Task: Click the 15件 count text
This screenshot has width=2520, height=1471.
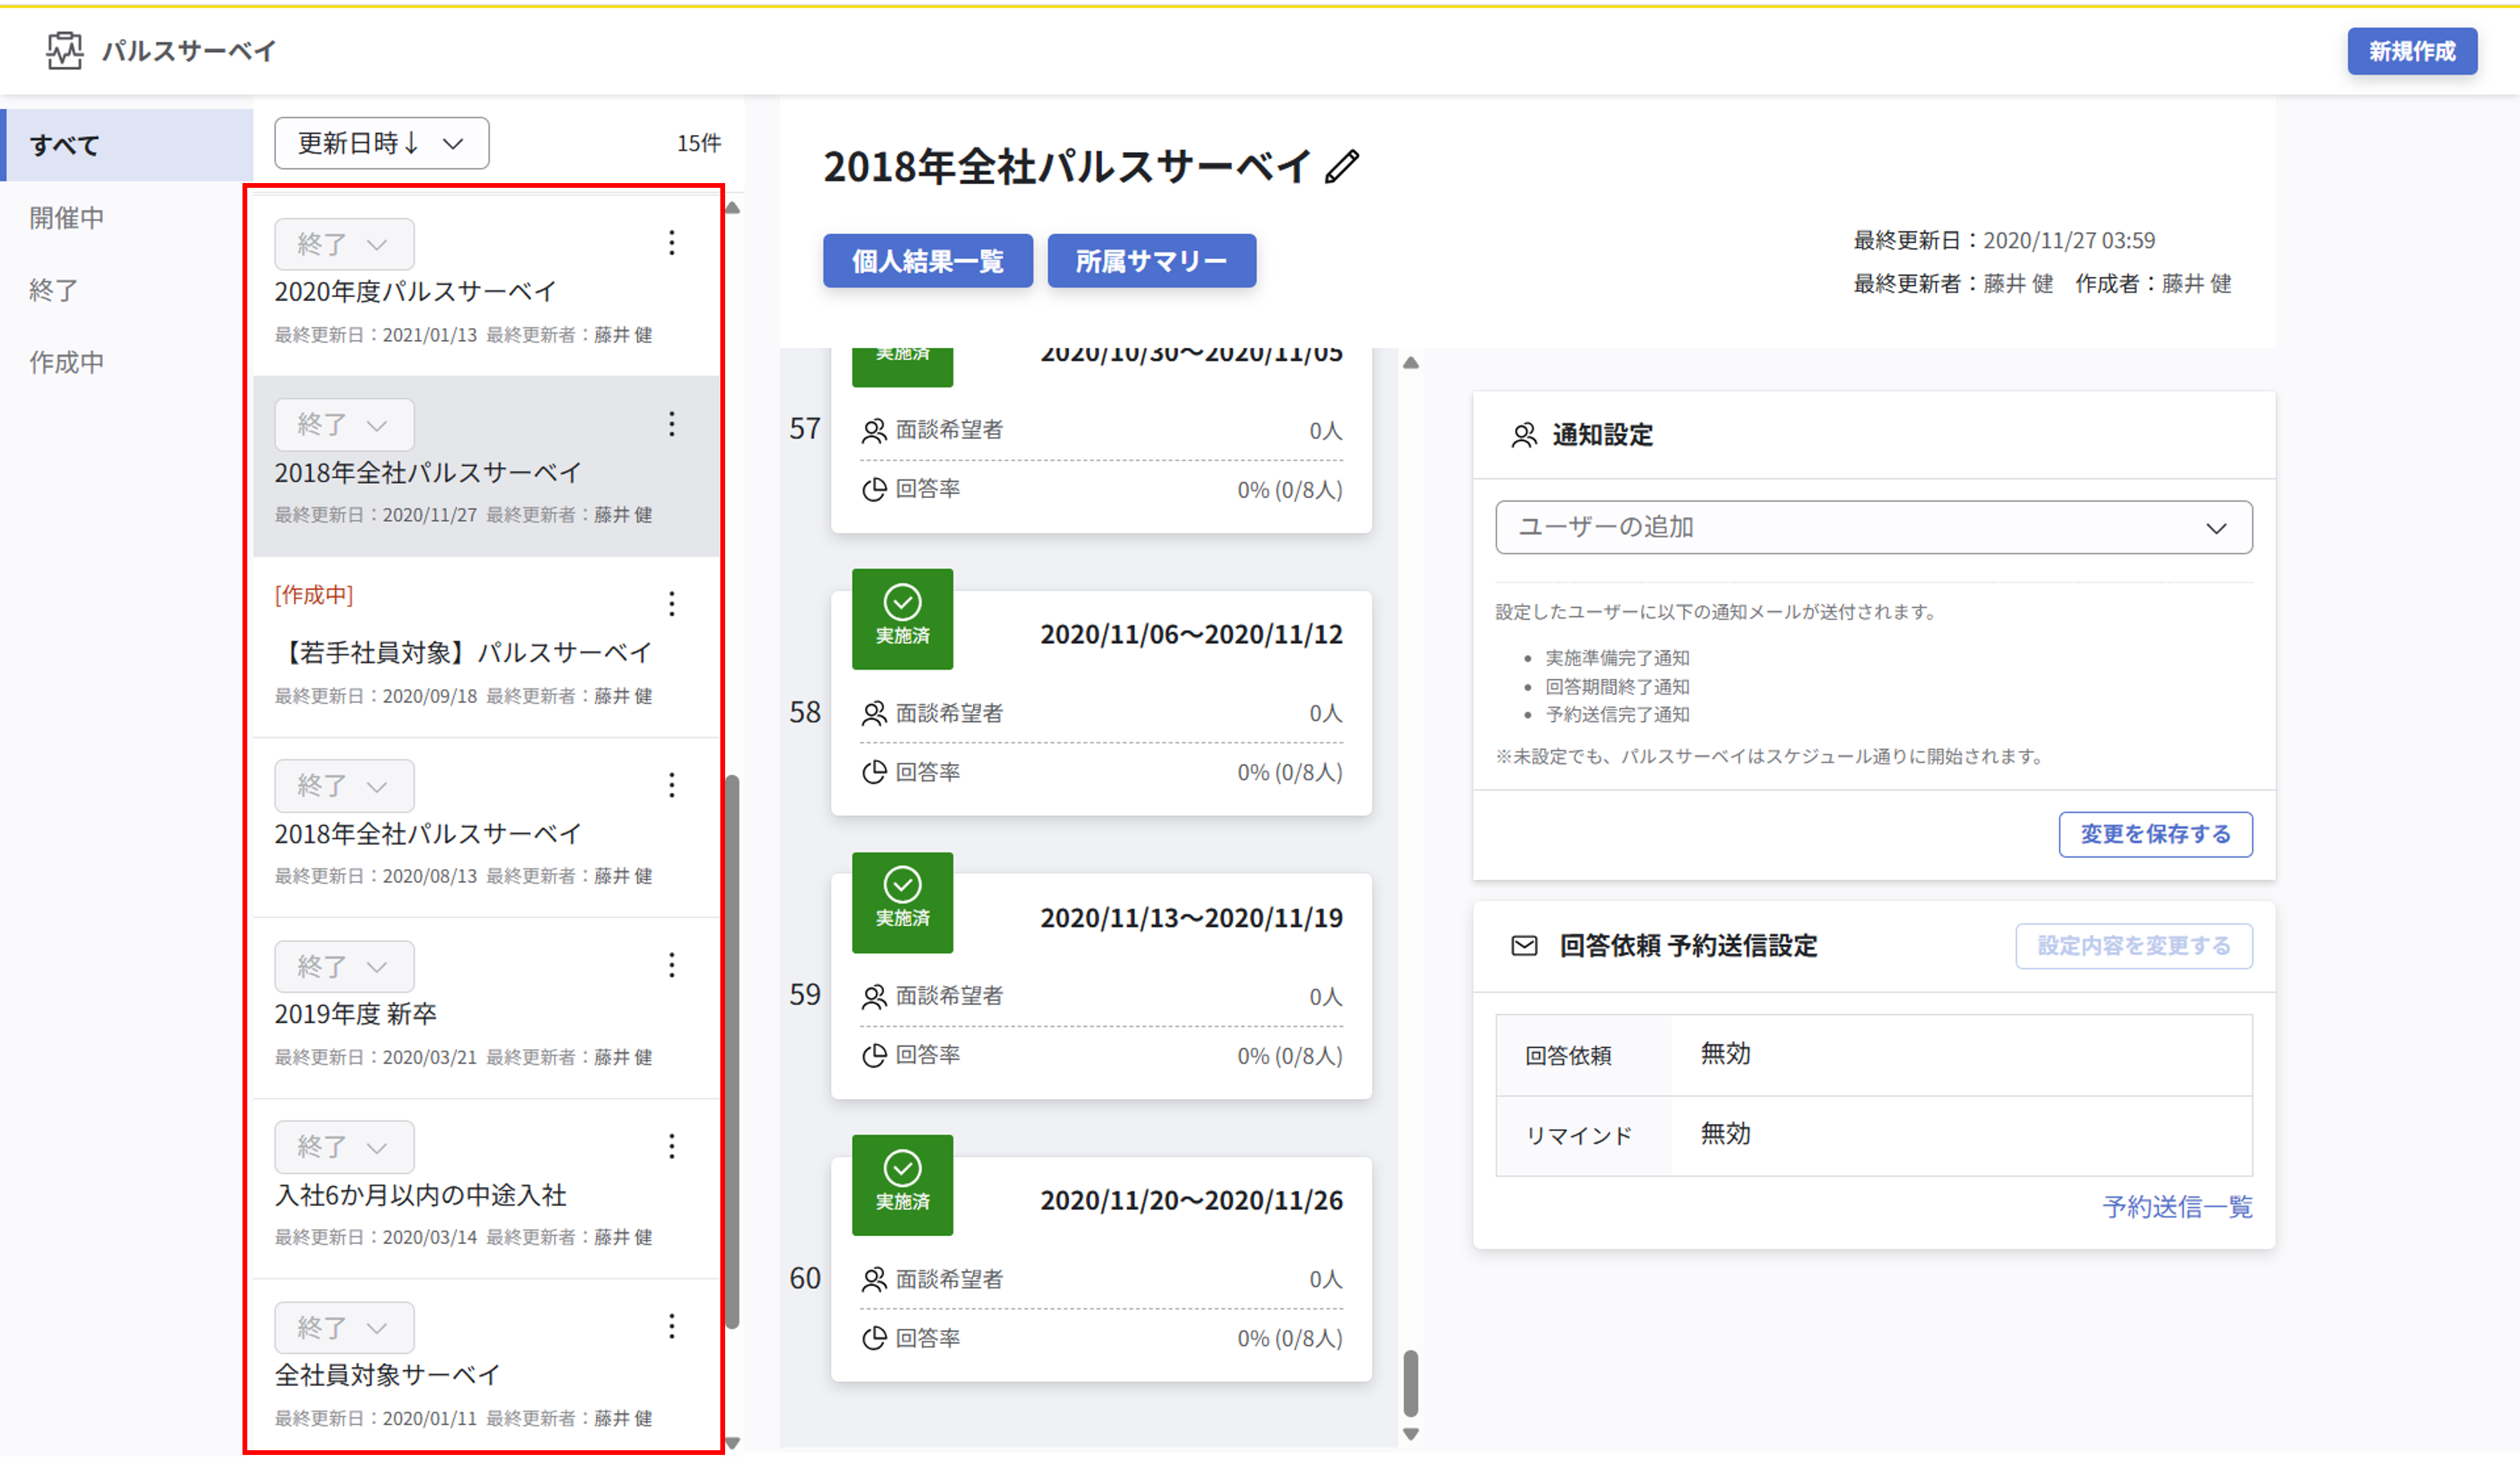Action: pos(699,143)
